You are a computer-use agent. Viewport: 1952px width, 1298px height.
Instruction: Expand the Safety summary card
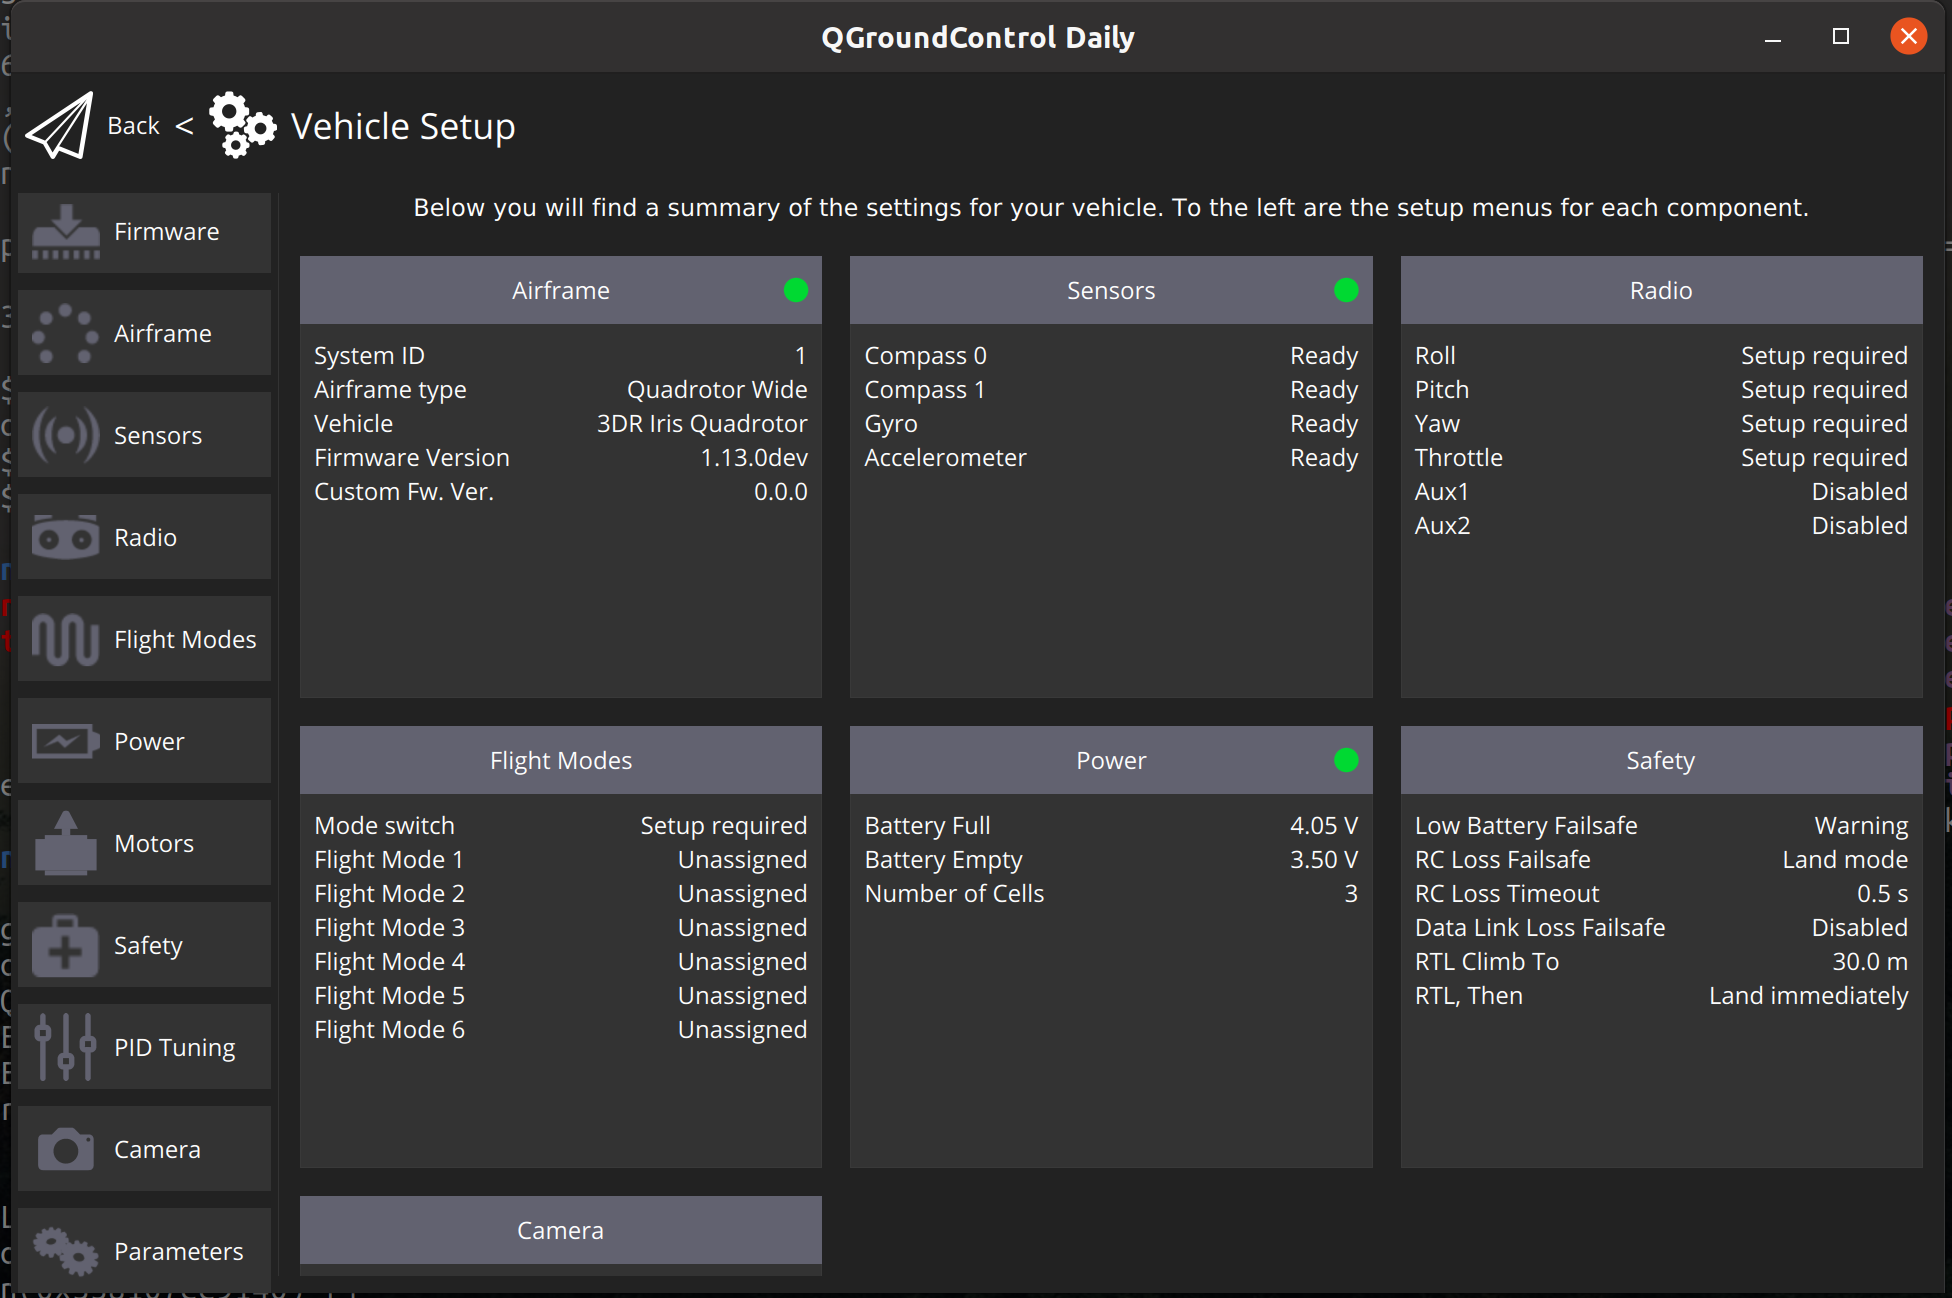1659,759
